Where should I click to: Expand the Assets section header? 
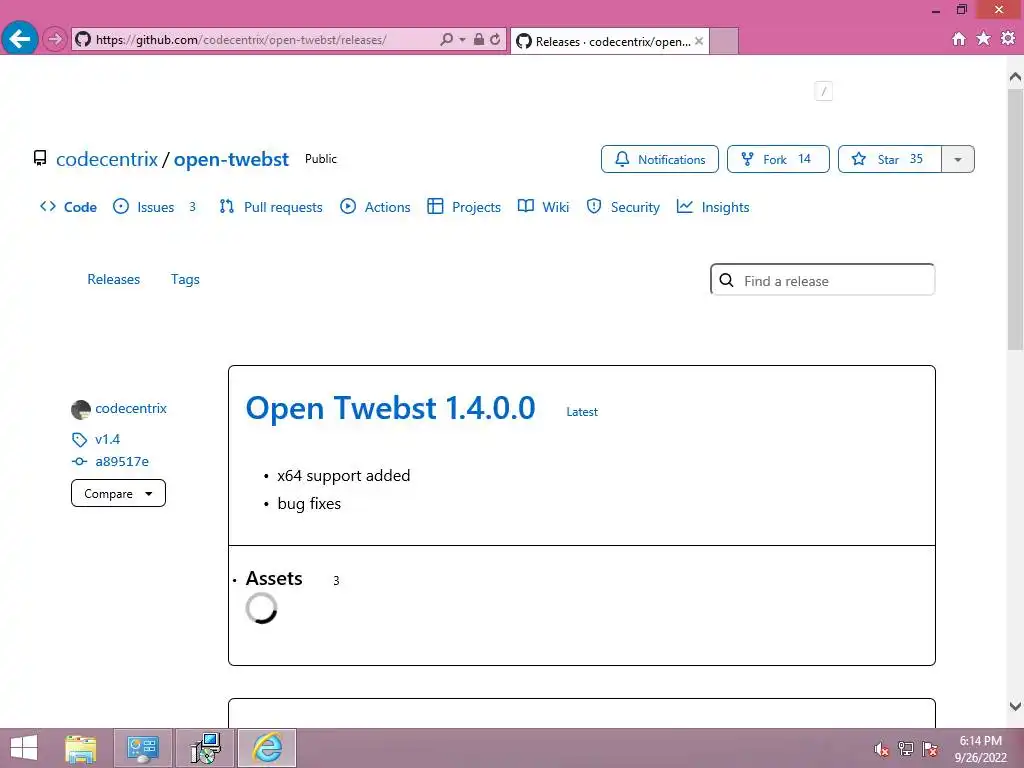coord(274,579)
